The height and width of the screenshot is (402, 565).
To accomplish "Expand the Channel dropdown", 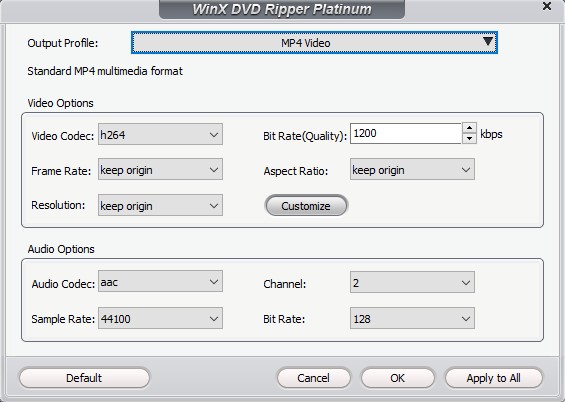I will [412, 282].
